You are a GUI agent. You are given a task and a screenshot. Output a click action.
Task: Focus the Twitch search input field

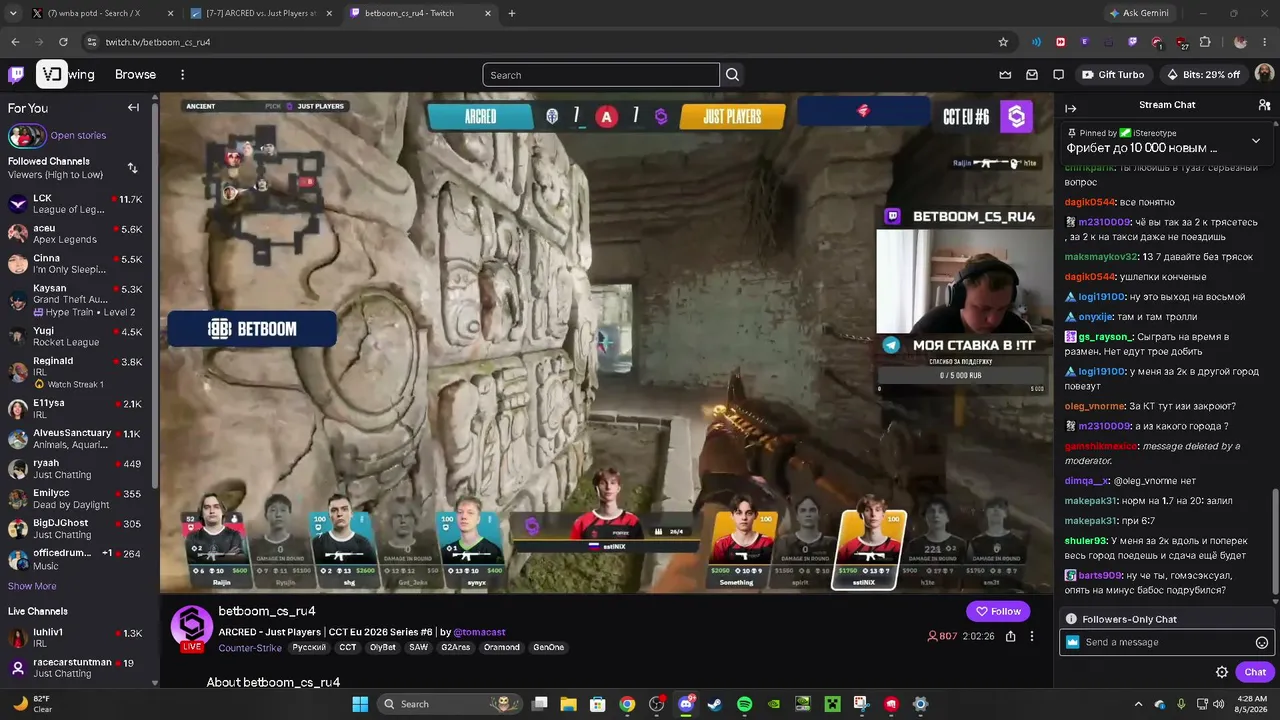pos(601,75)
